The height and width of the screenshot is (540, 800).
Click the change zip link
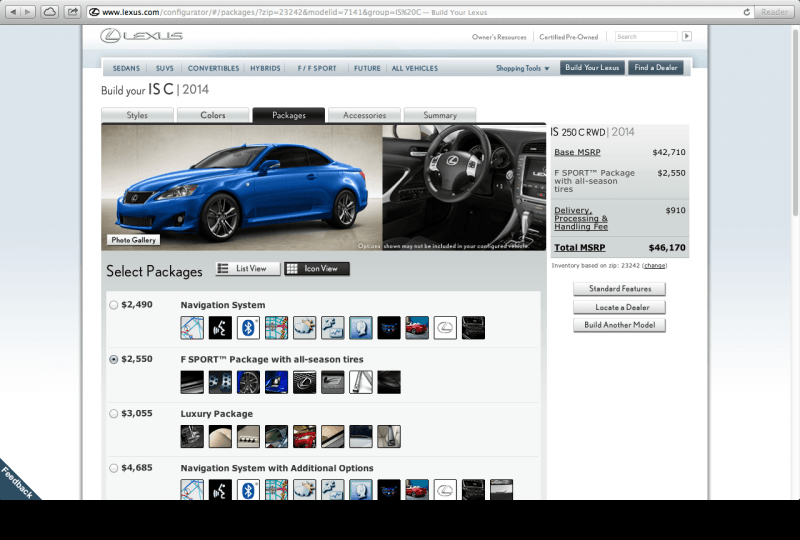[x=655, y=265]
